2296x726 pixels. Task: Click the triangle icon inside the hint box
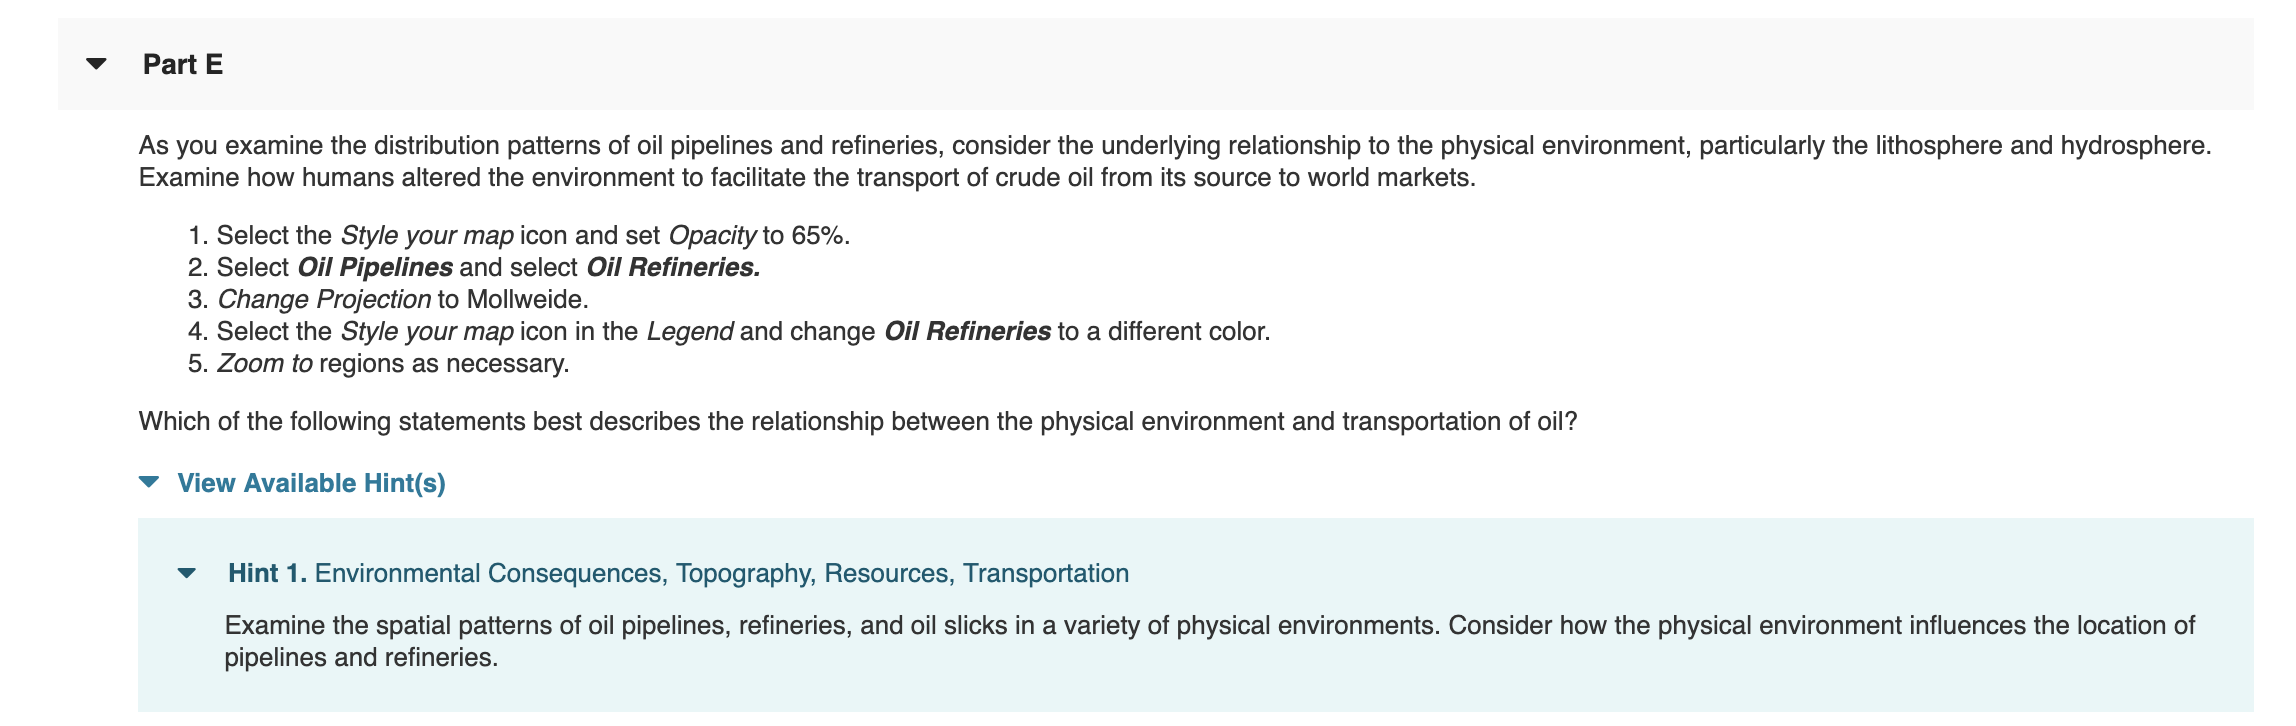click(186, 573)
